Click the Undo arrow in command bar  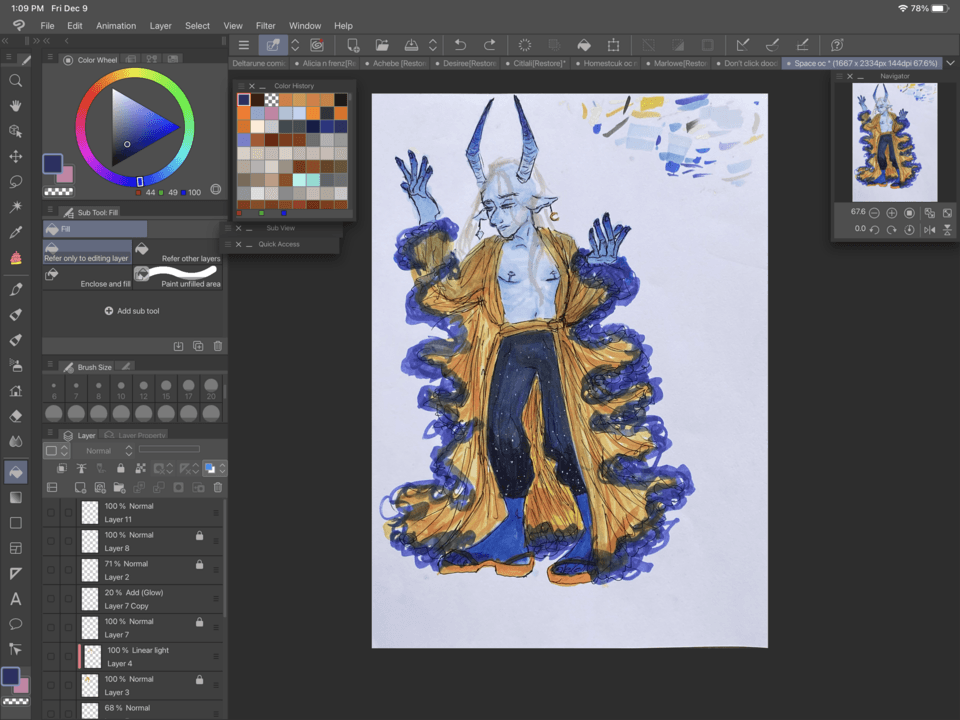(x=460, y=45)
